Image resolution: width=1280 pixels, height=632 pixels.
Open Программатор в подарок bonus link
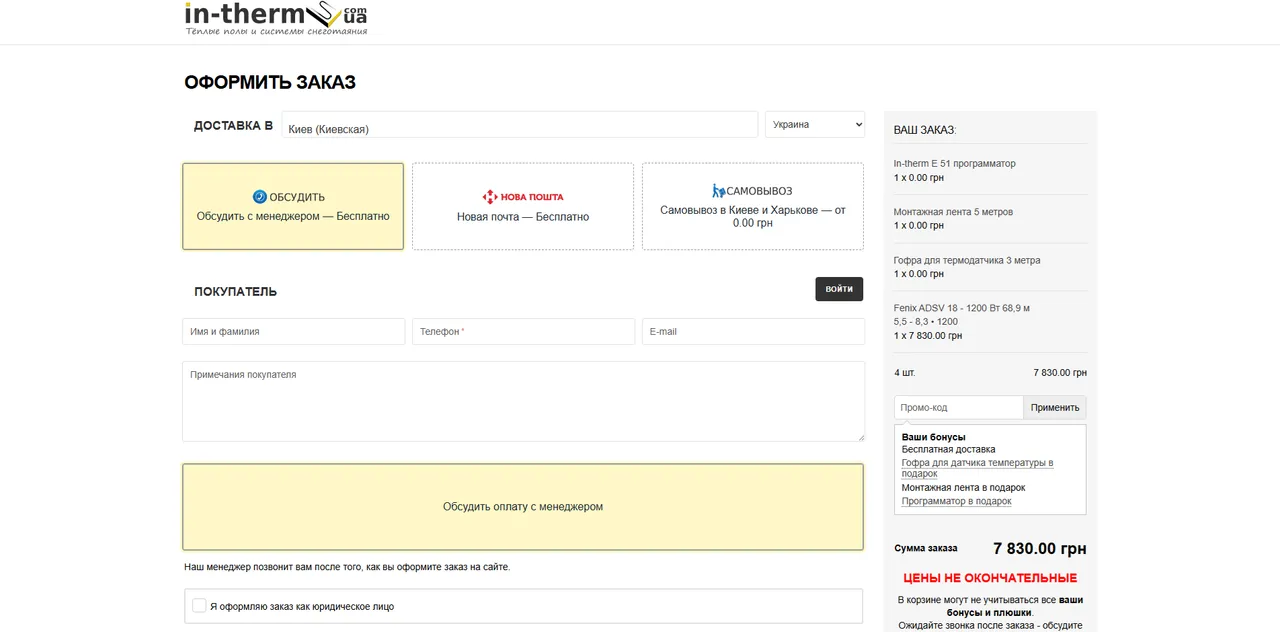coord(956,501)
